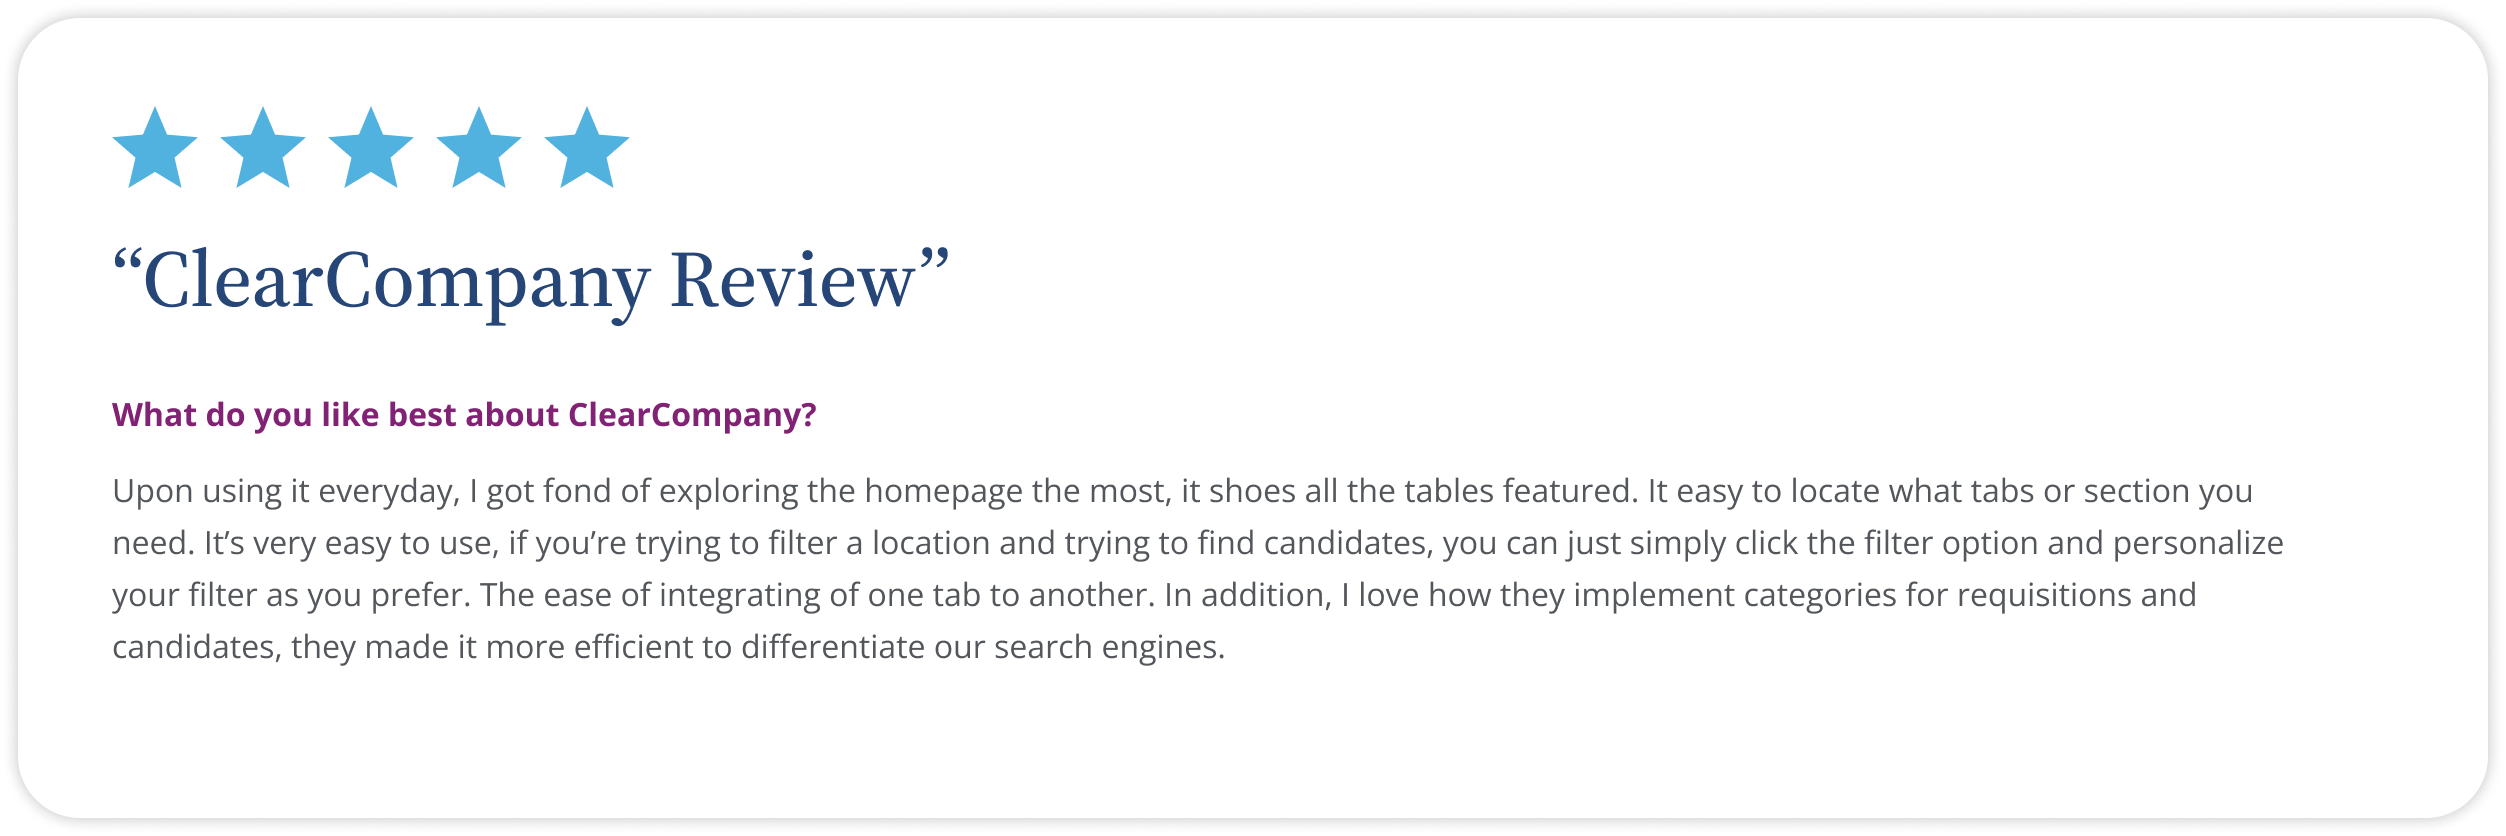Click the question mark ending the purple heading
Screen dimensions: 2506x836
point(808,415)
